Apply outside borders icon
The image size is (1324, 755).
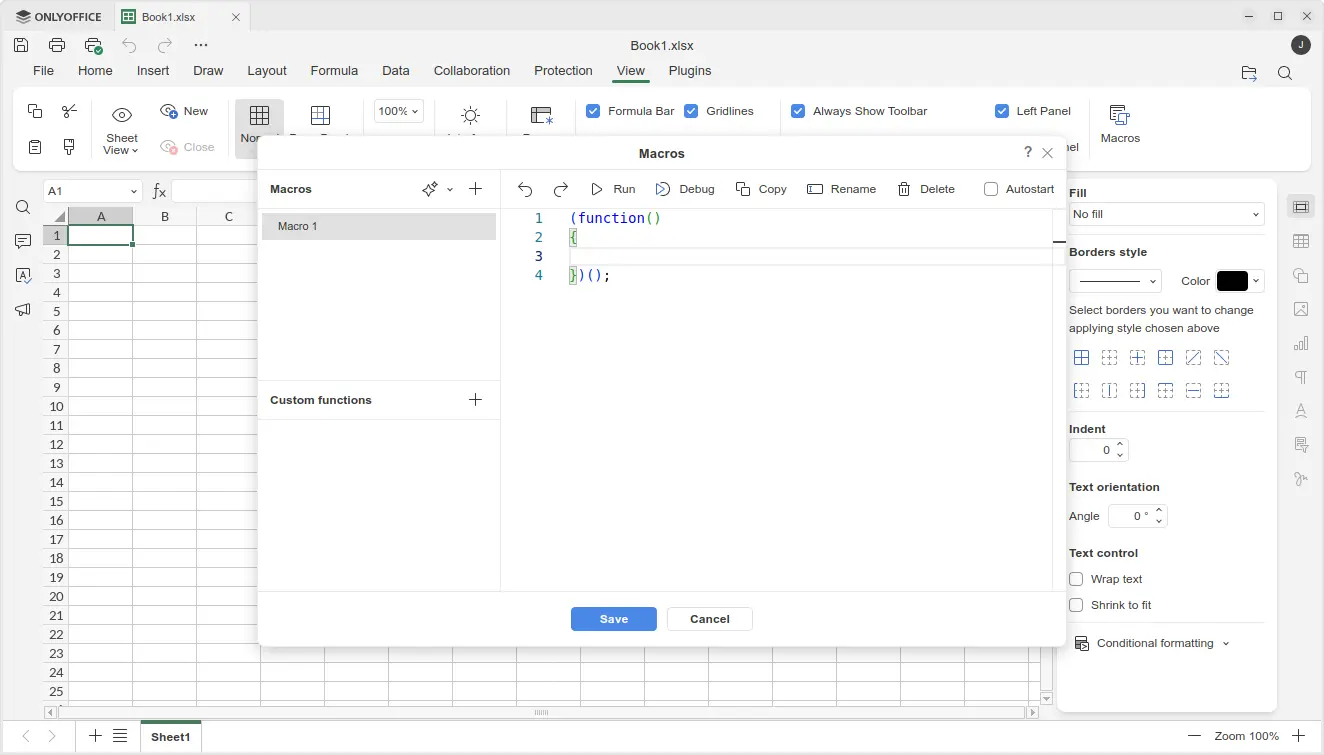(1165, 357)
